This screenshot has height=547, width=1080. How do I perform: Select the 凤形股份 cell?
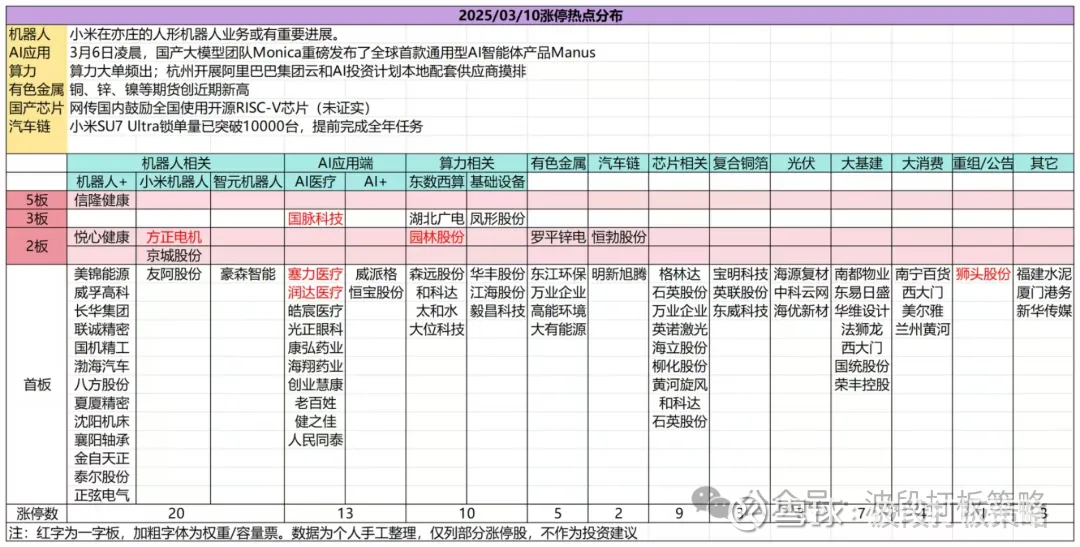pos(497,219)
